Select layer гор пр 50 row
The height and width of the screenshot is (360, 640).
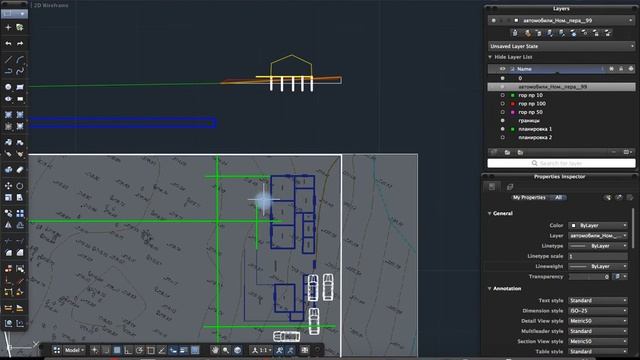pos(561,112)
